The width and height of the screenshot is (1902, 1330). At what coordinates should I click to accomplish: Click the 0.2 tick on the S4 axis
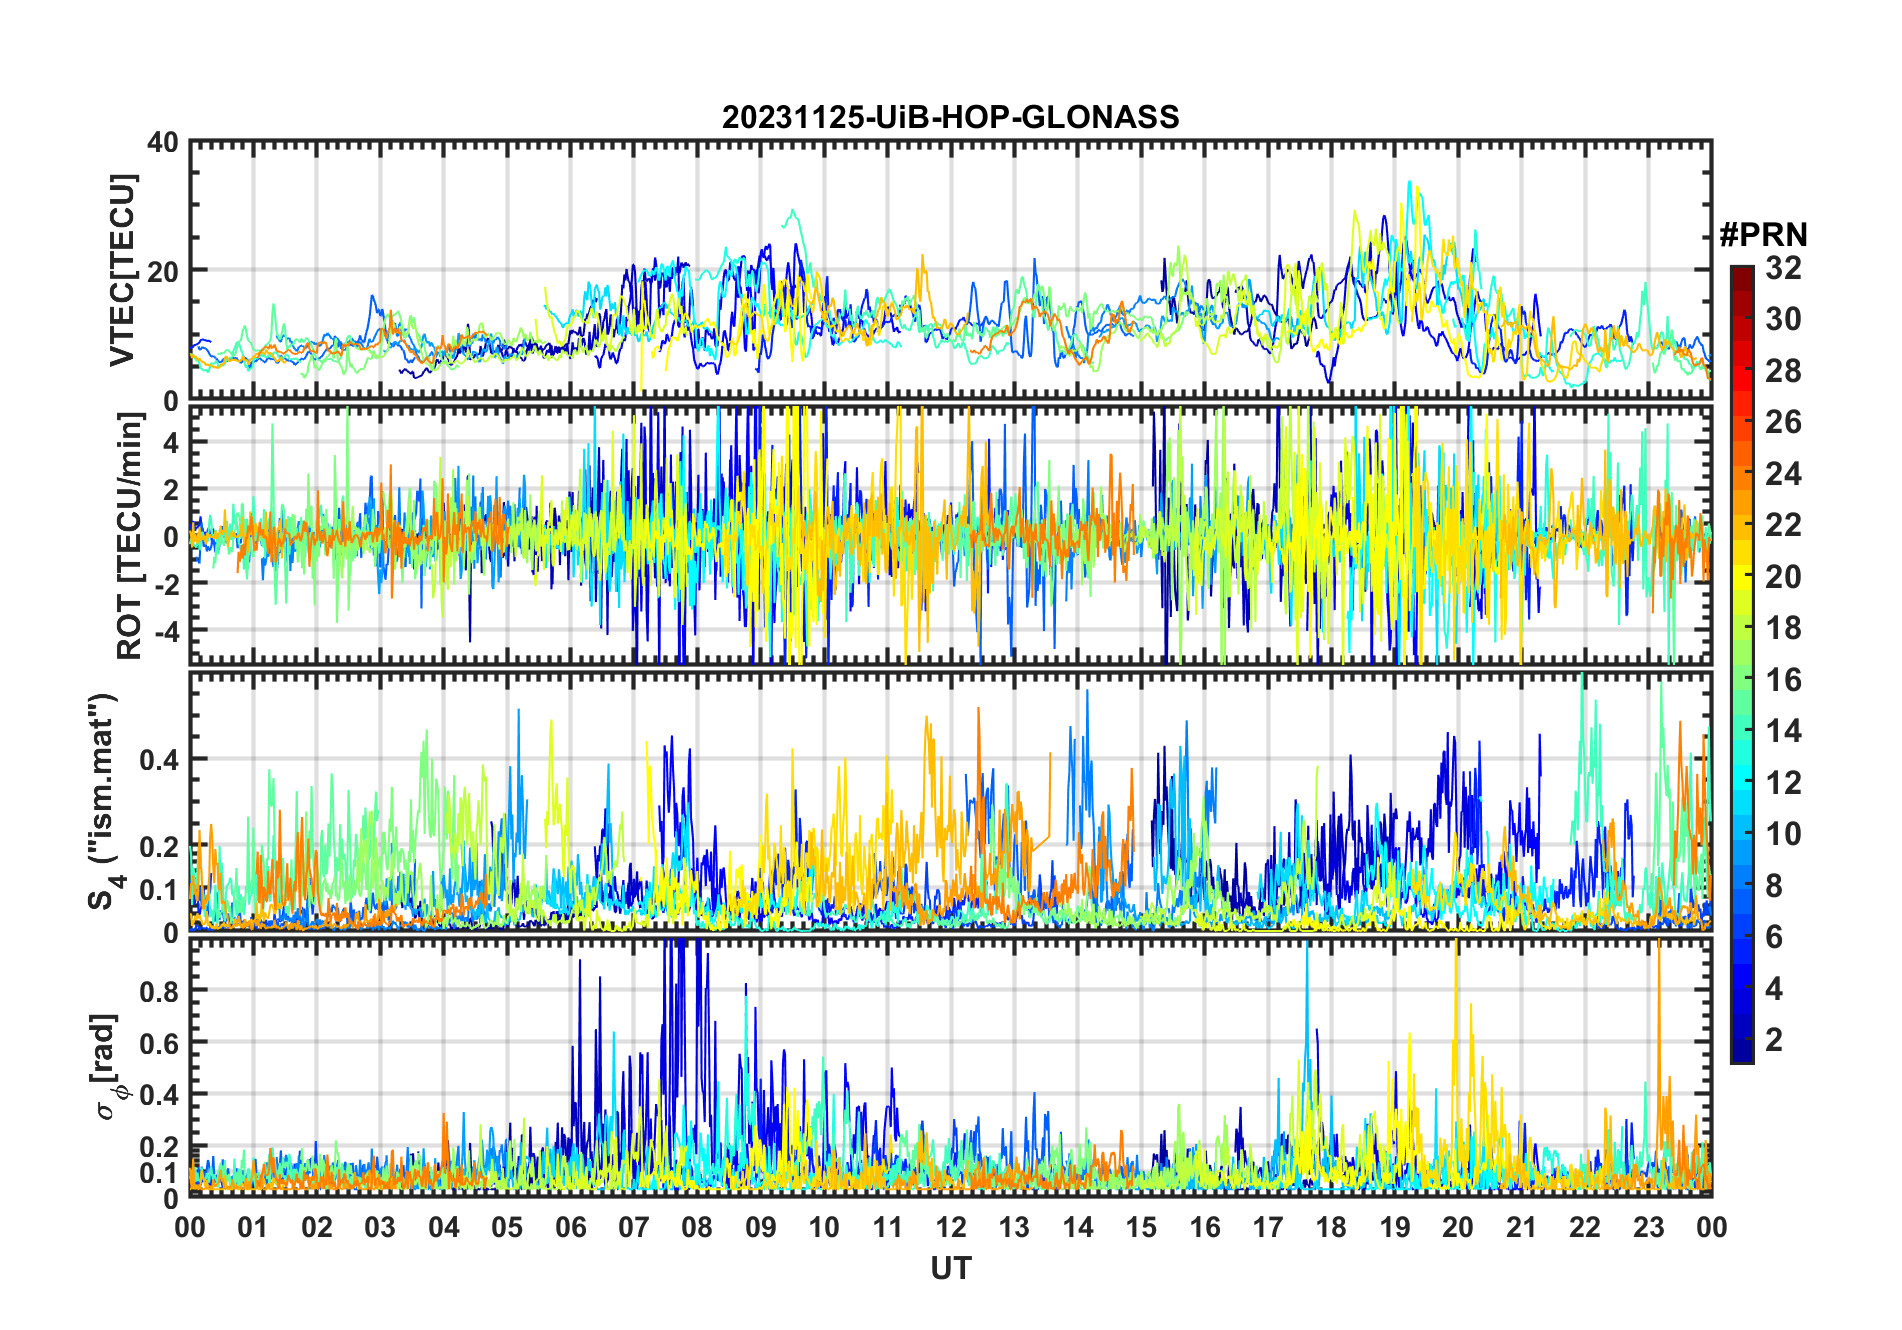click(159, 846)
